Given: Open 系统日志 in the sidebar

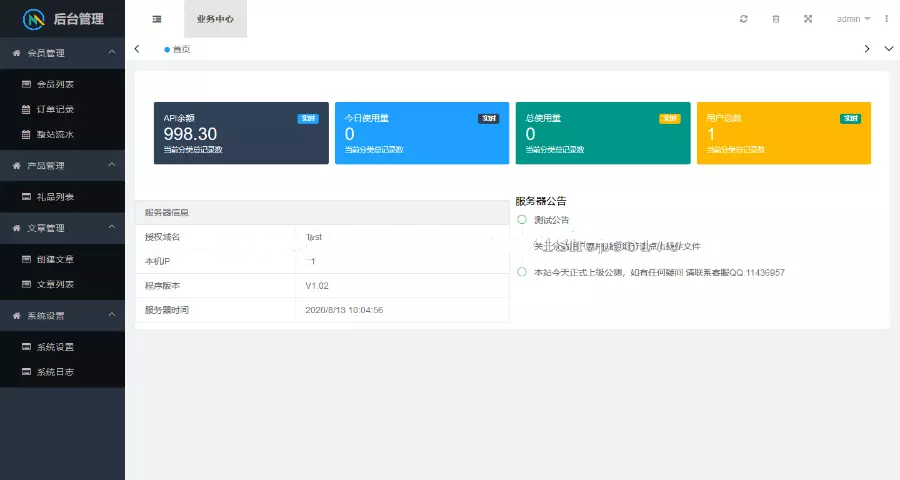Looking at the screenshot, I should click(x=55, y=372).
